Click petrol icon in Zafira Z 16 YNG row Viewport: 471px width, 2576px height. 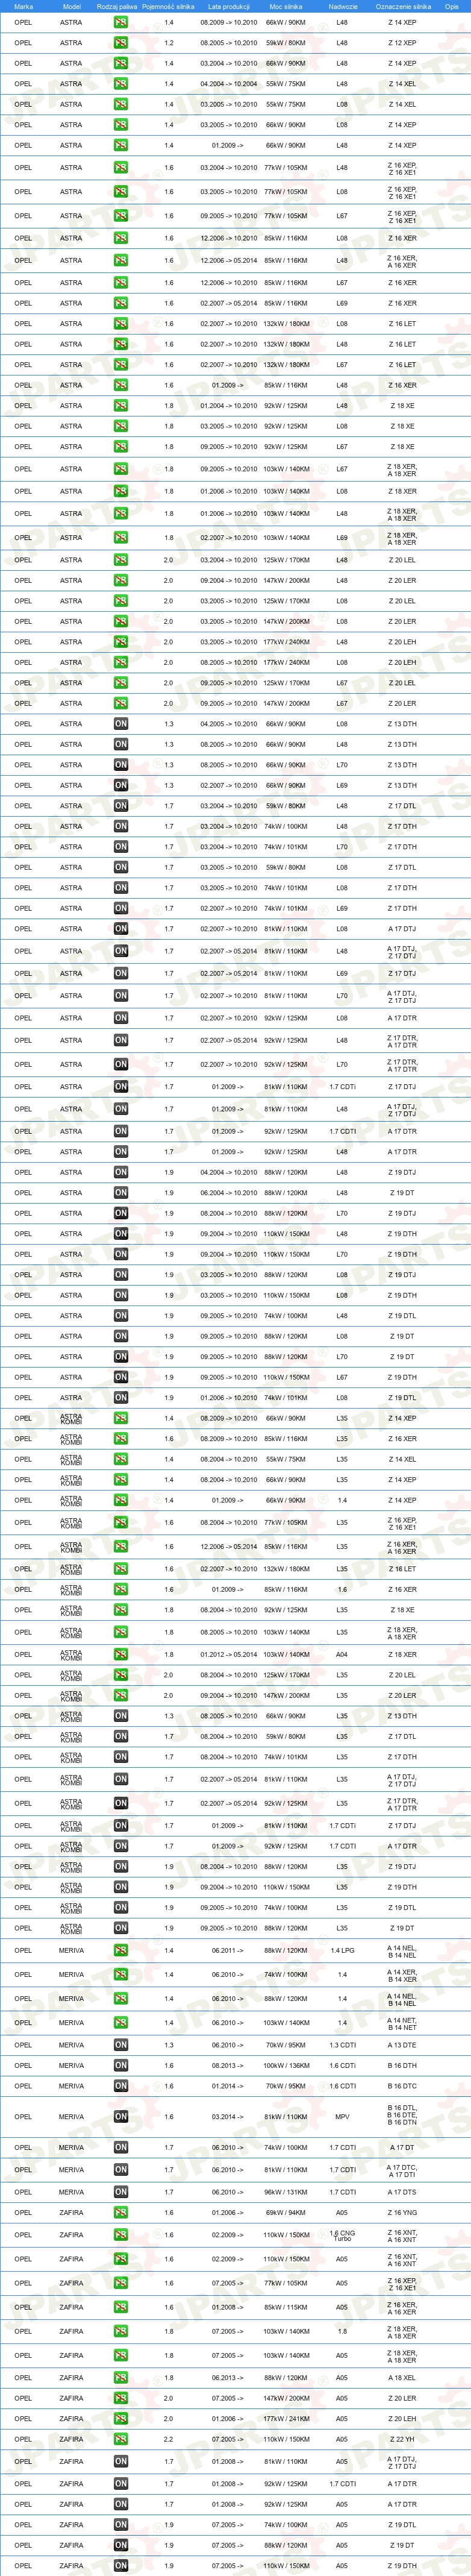coord(120,2213)
